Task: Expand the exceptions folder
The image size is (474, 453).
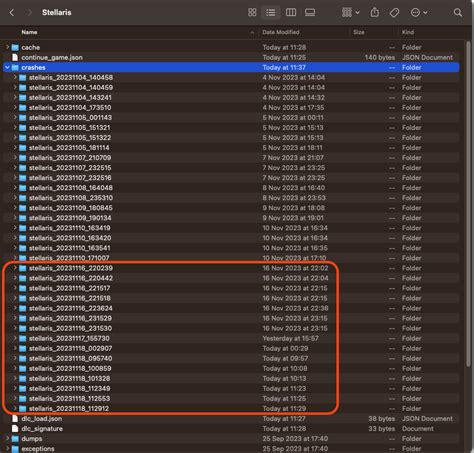Action: point(7,449)
